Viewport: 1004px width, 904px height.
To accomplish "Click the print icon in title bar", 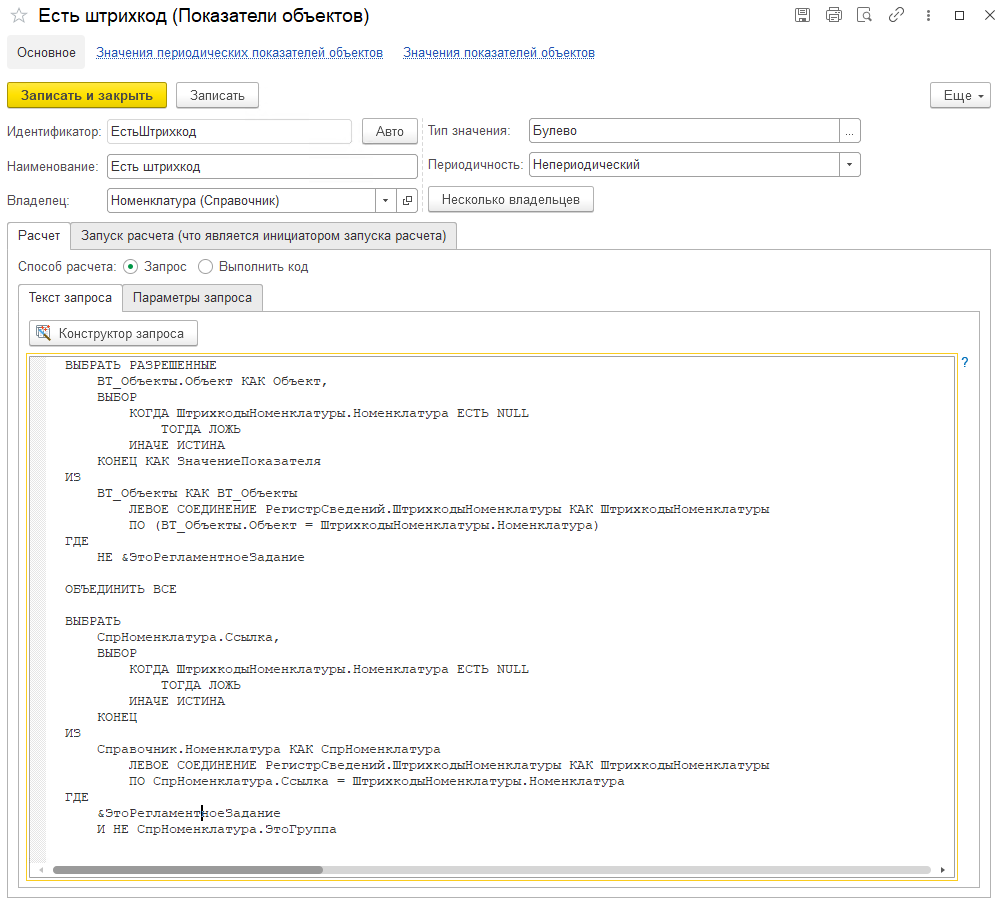I will click(834, 15).
